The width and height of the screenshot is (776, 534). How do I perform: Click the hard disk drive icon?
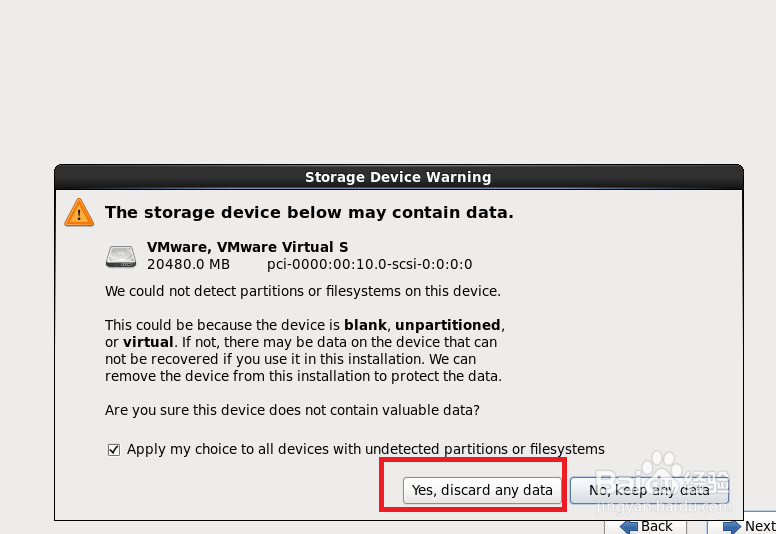(x=121, y=256)
